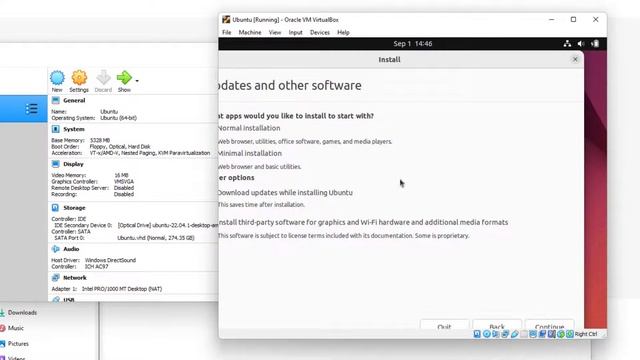This screenshot has width=640, height=360.
Task: Click the Right Ctrl host key label
Action: (586, 334)
